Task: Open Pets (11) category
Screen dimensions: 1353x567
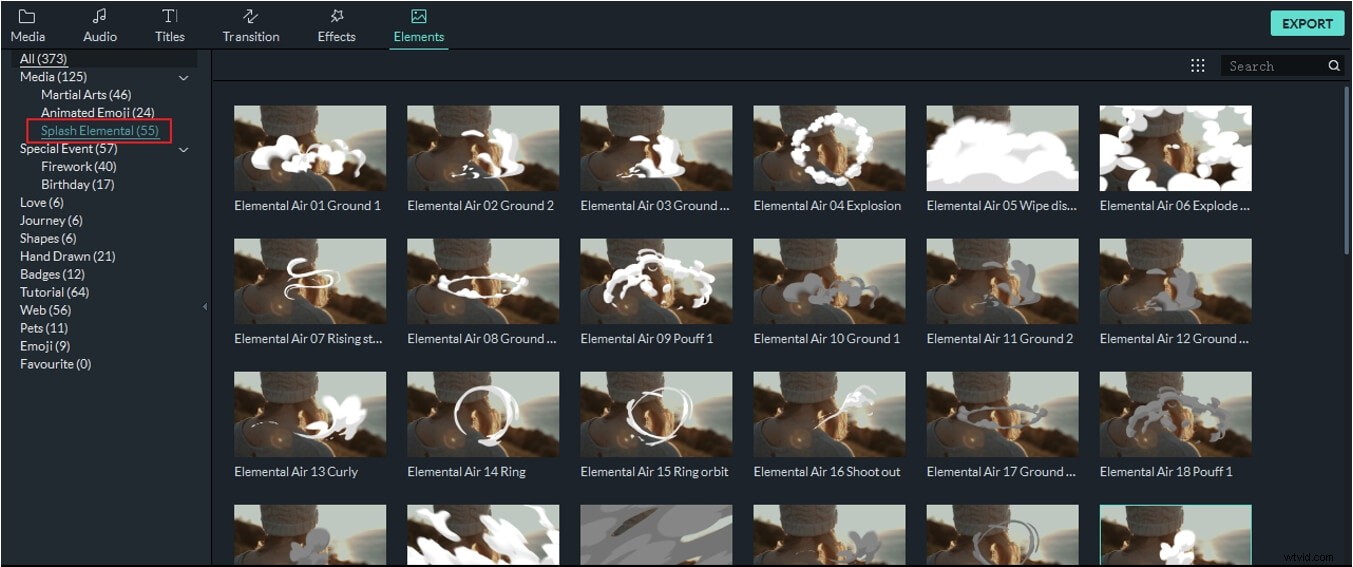Action: (44, 329)
